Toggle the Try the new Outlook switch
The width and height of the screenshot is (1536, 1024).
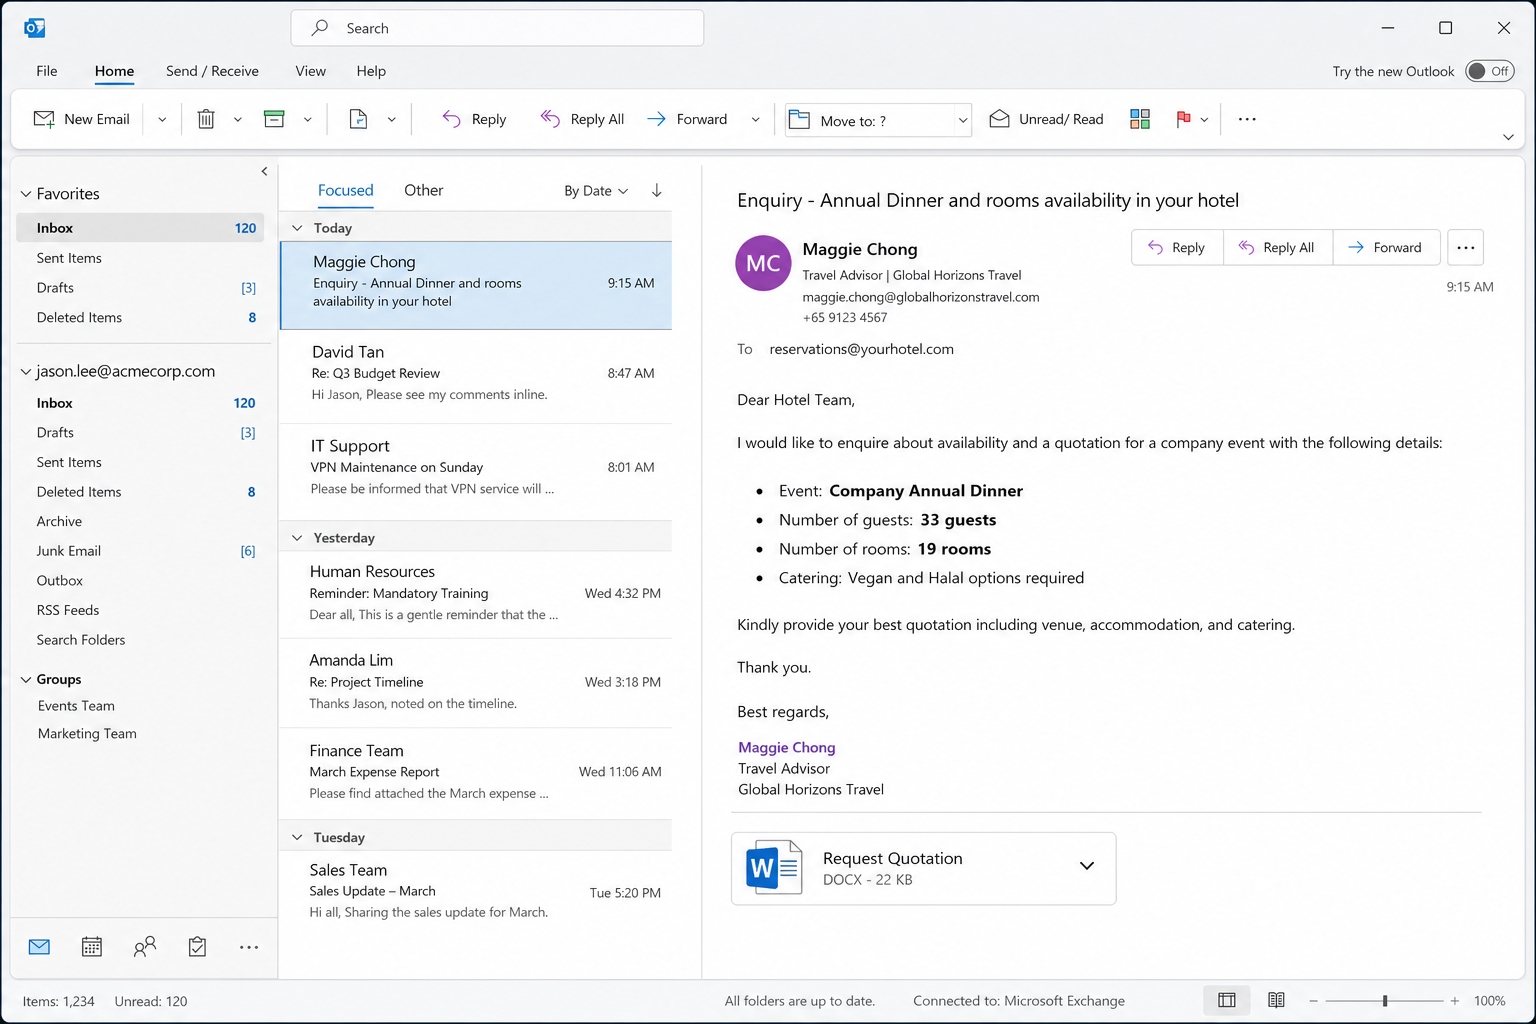(1490, 71)
